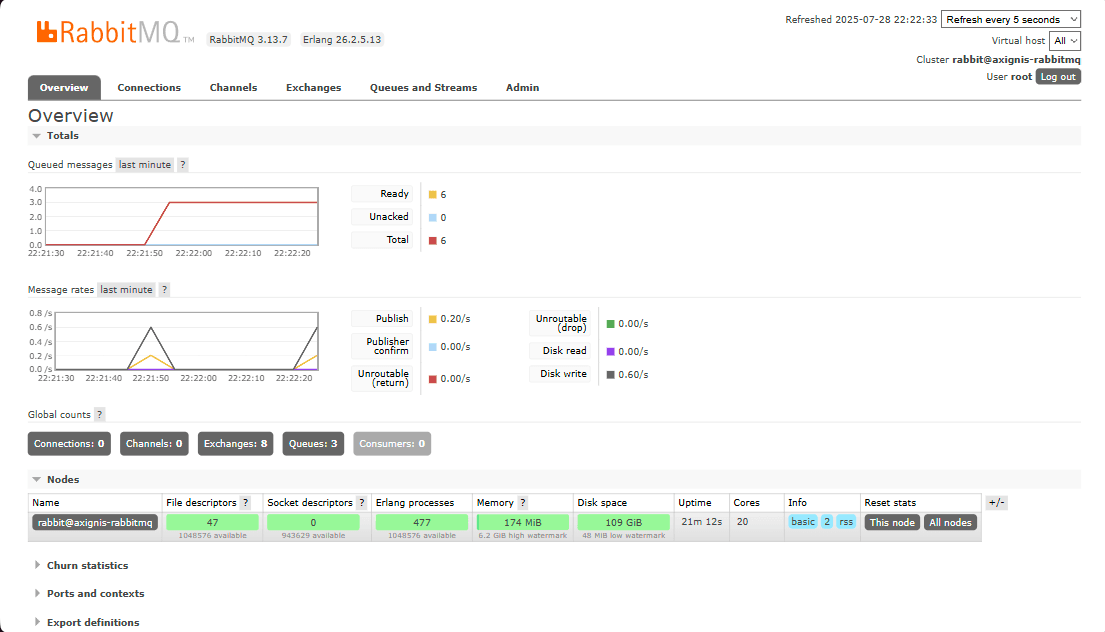Click the Memory 174 MiB bar
This screenshot has width=1105, height=632.
[523, 523]
